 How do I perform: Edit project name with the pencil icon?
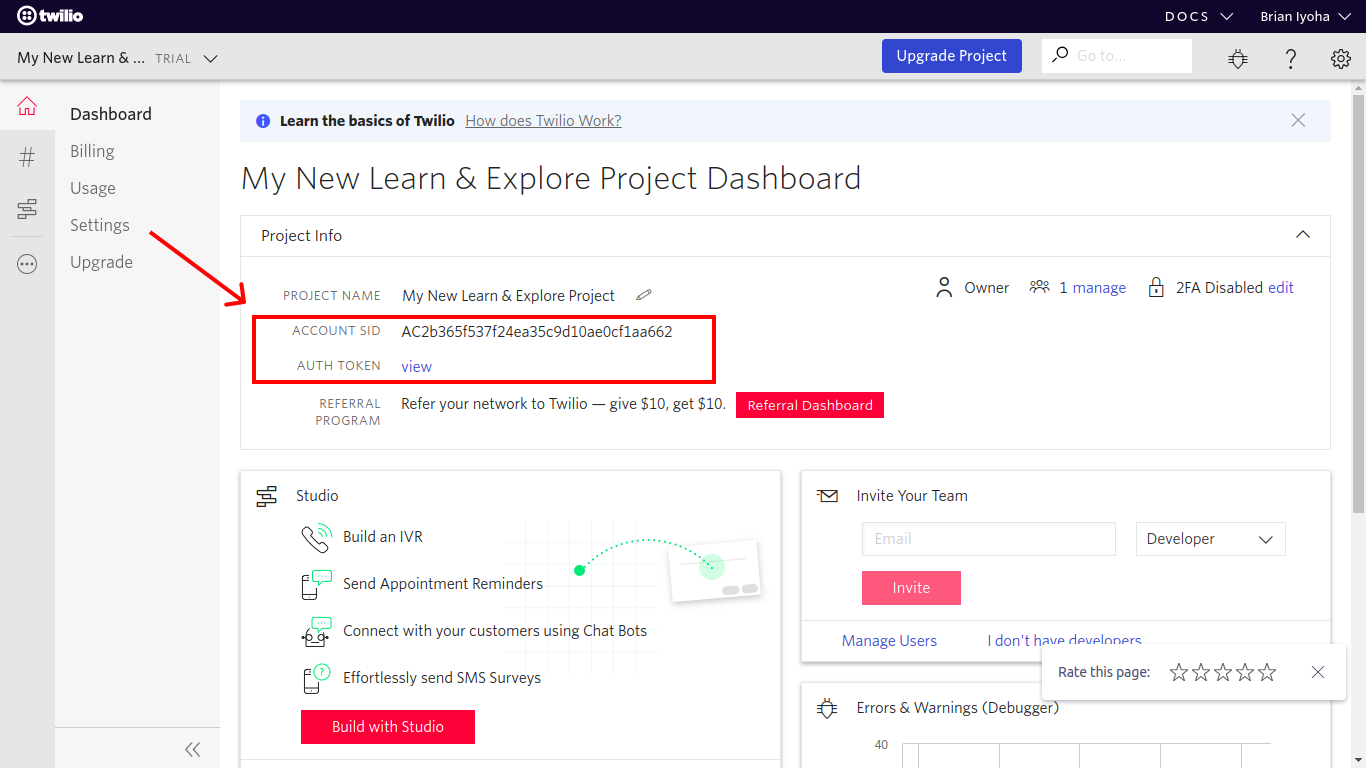point(644,295)
